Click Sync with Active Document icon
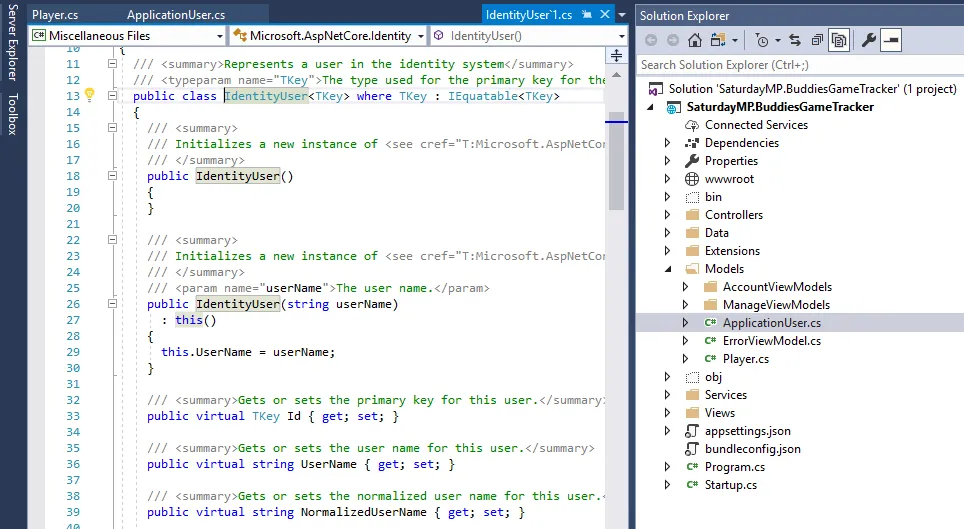964x529 pixels. tap(795, 41)
